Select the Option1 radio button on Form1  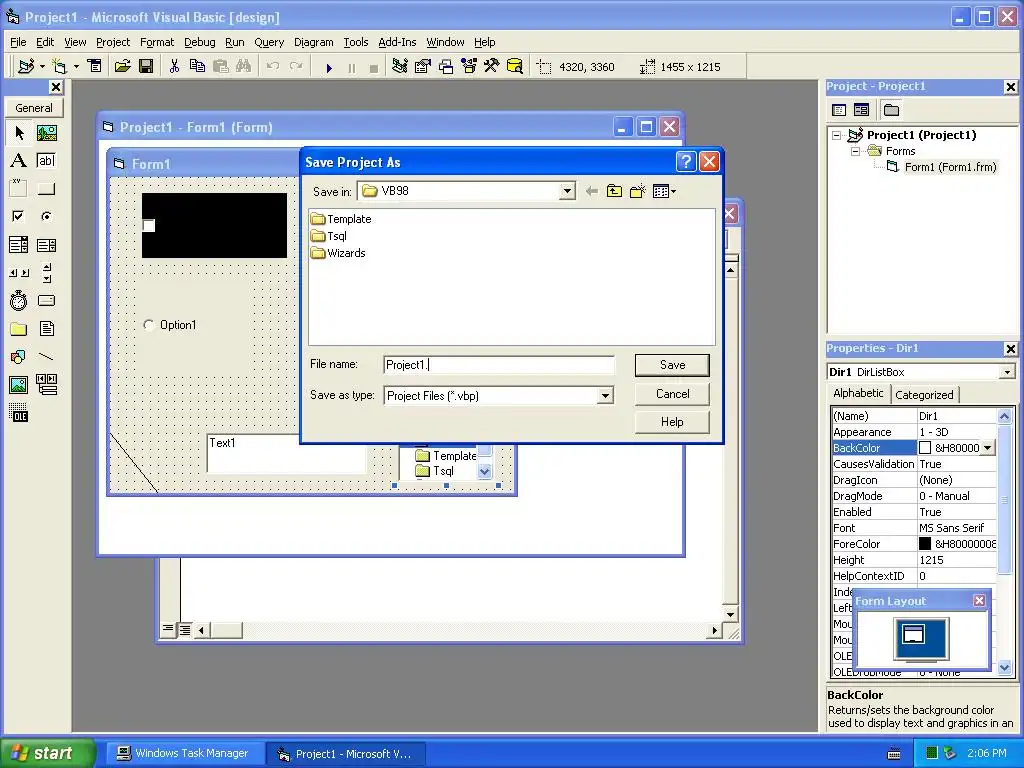pos(149,325)
